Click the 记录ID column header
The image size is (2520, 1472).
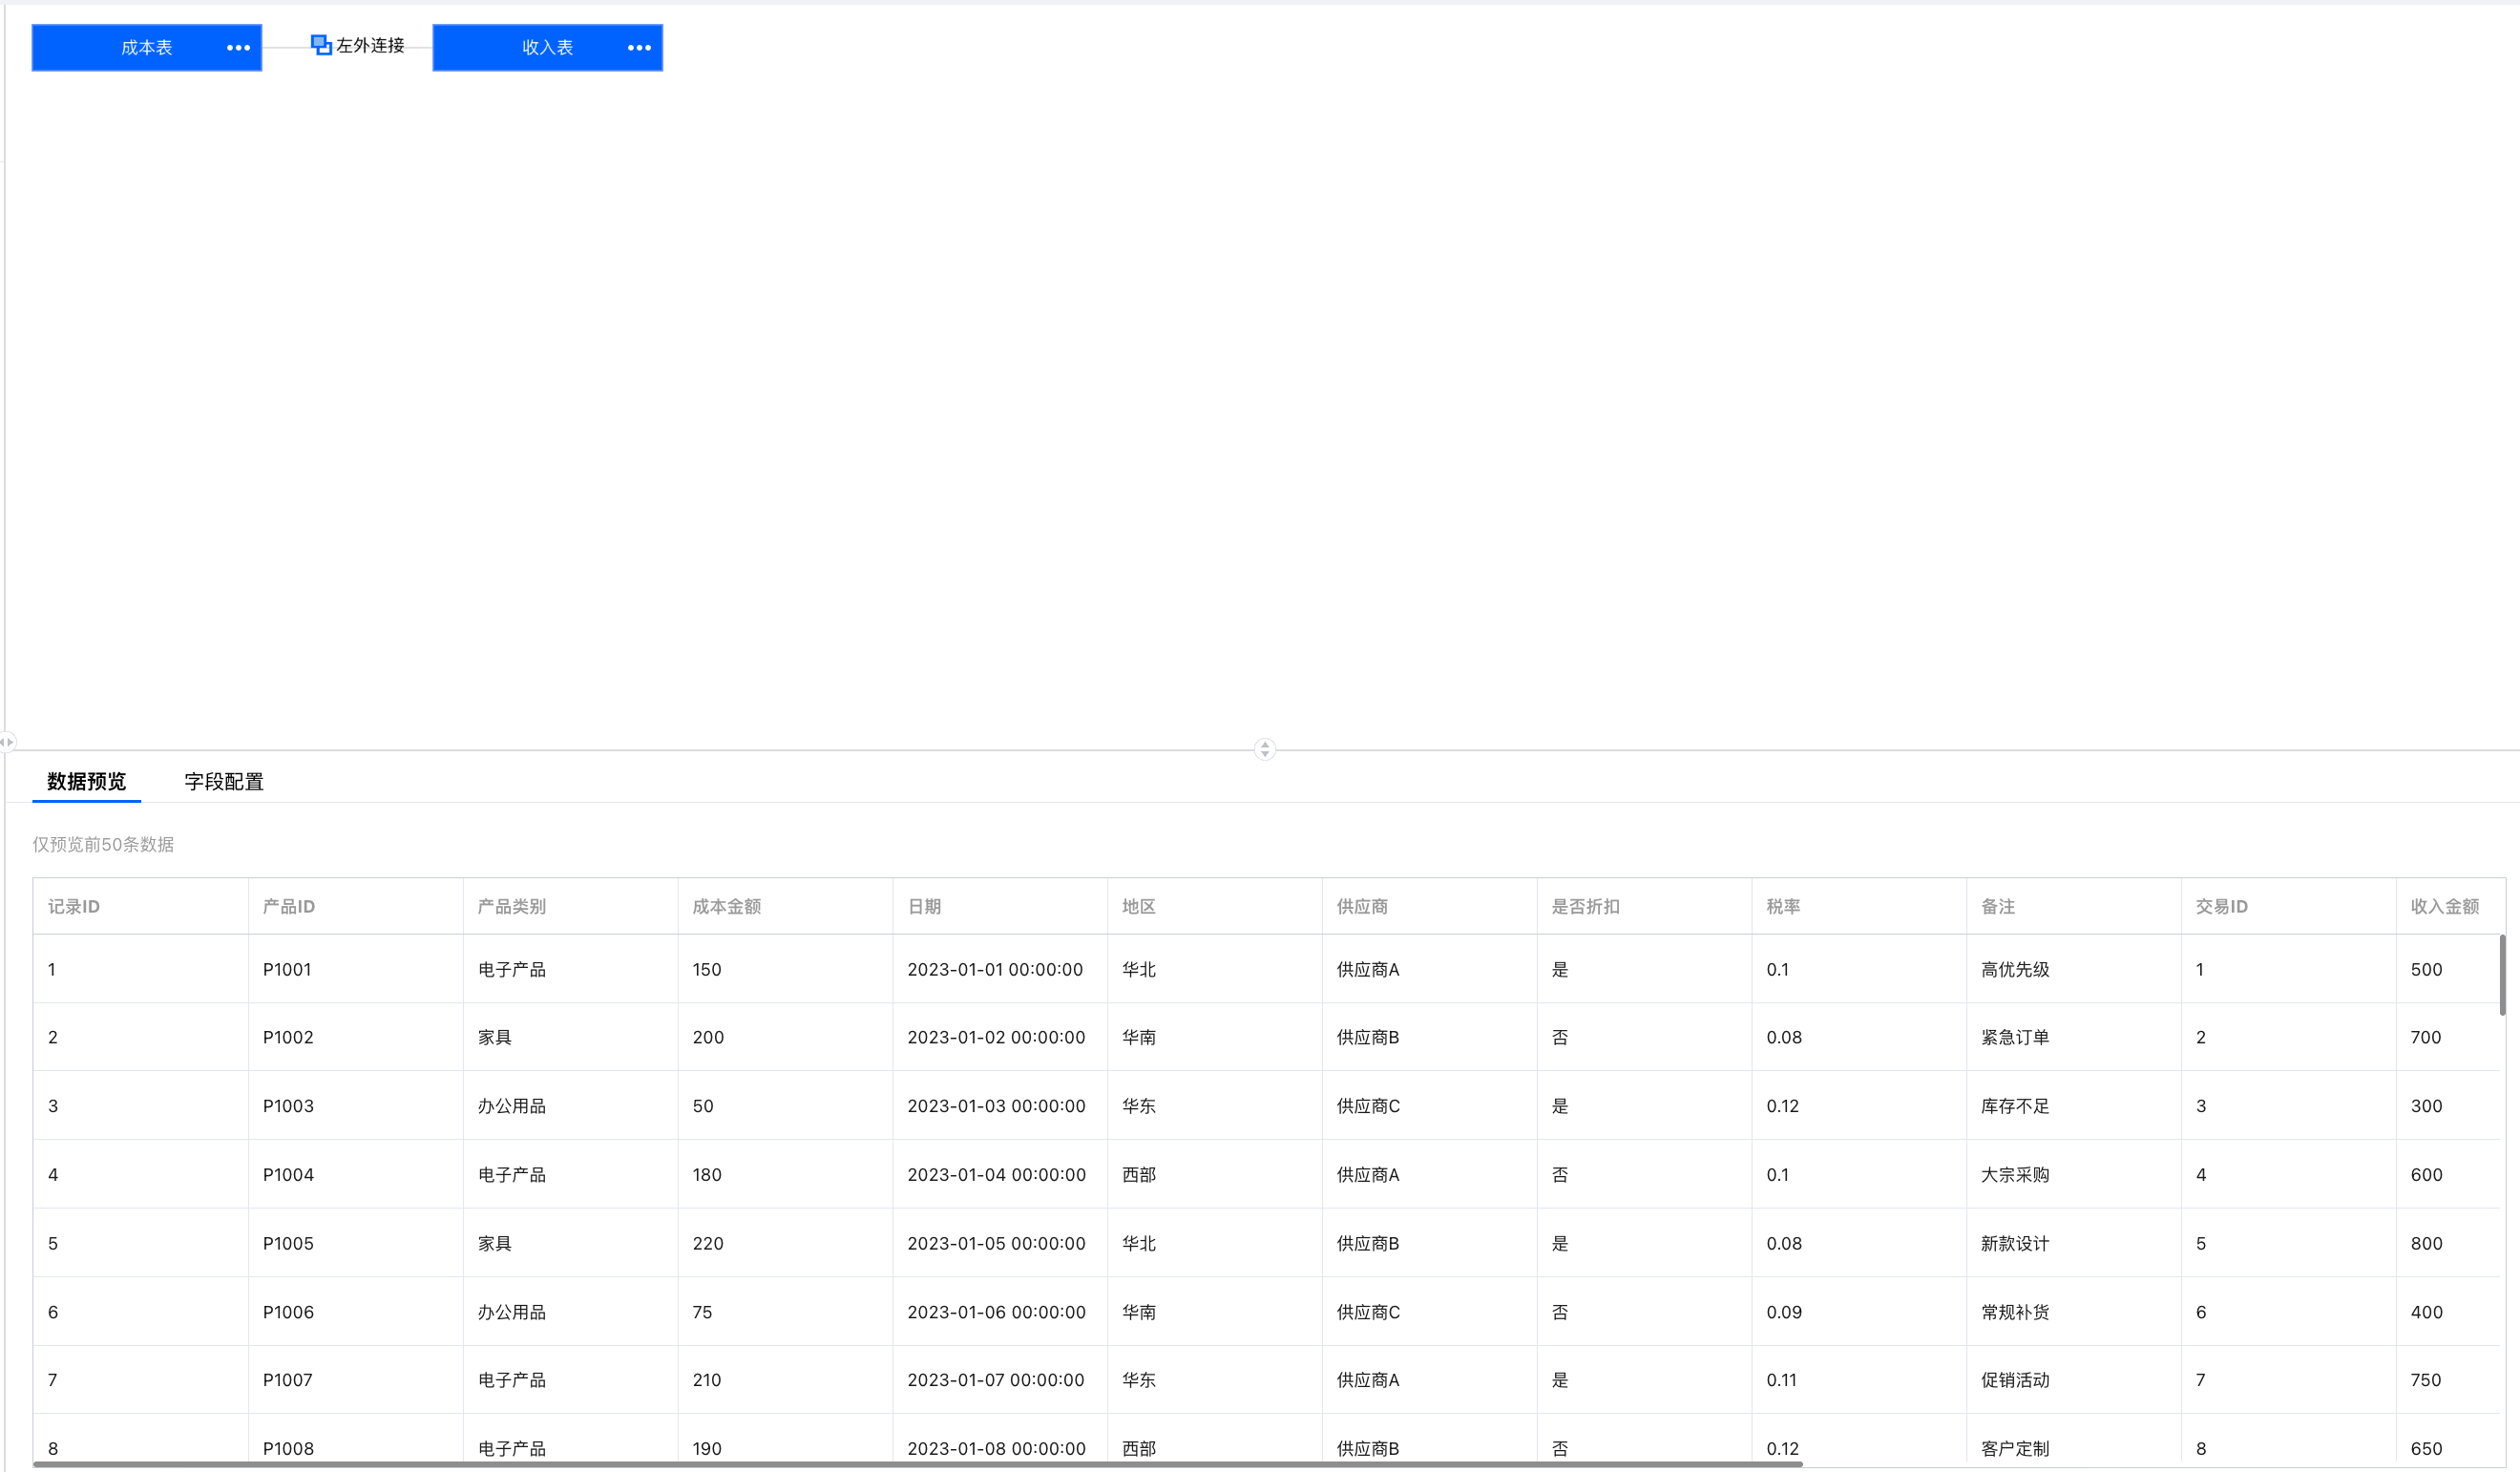coord(74,906)
